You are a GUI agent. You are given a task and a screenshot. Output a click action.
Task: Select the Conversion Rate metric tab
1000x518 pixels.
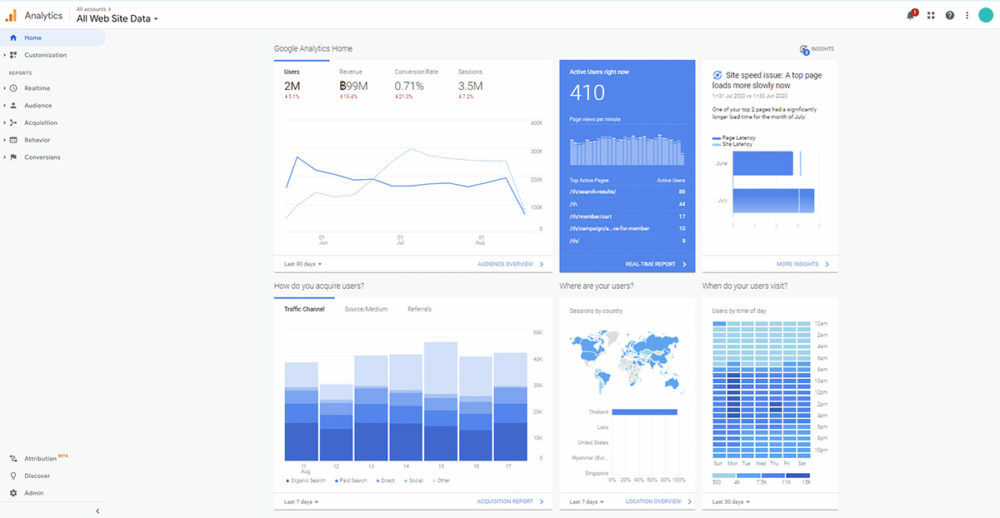pyautogui.click(x=416, y=84)
